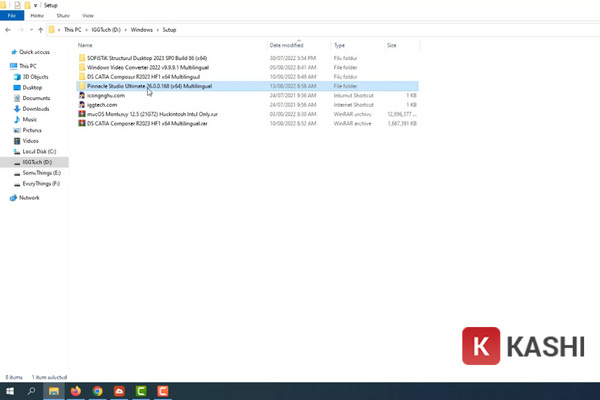Click the Properties quick access toolbar icon

17,5
